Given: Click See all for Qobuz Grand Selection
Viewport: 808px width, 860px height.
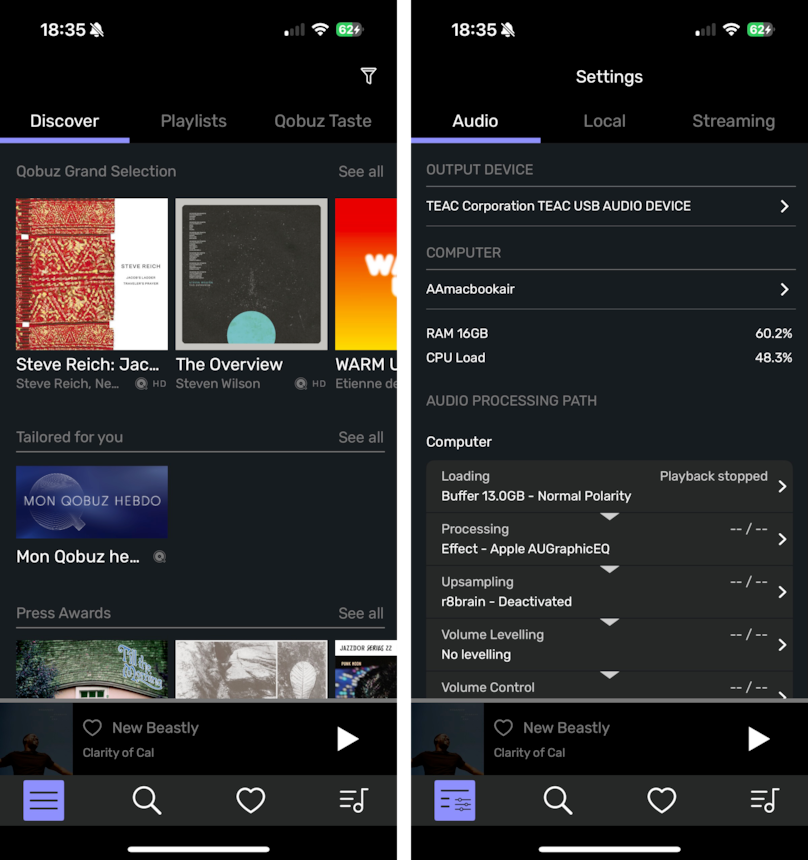Looking at the screenshot, I should (361, 171).
